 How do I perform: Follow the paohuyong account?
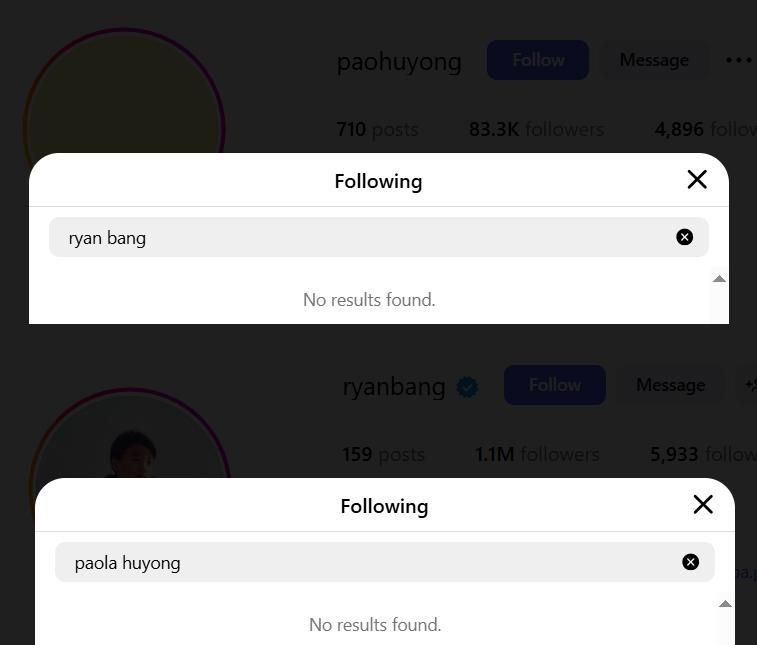(537, 60)
